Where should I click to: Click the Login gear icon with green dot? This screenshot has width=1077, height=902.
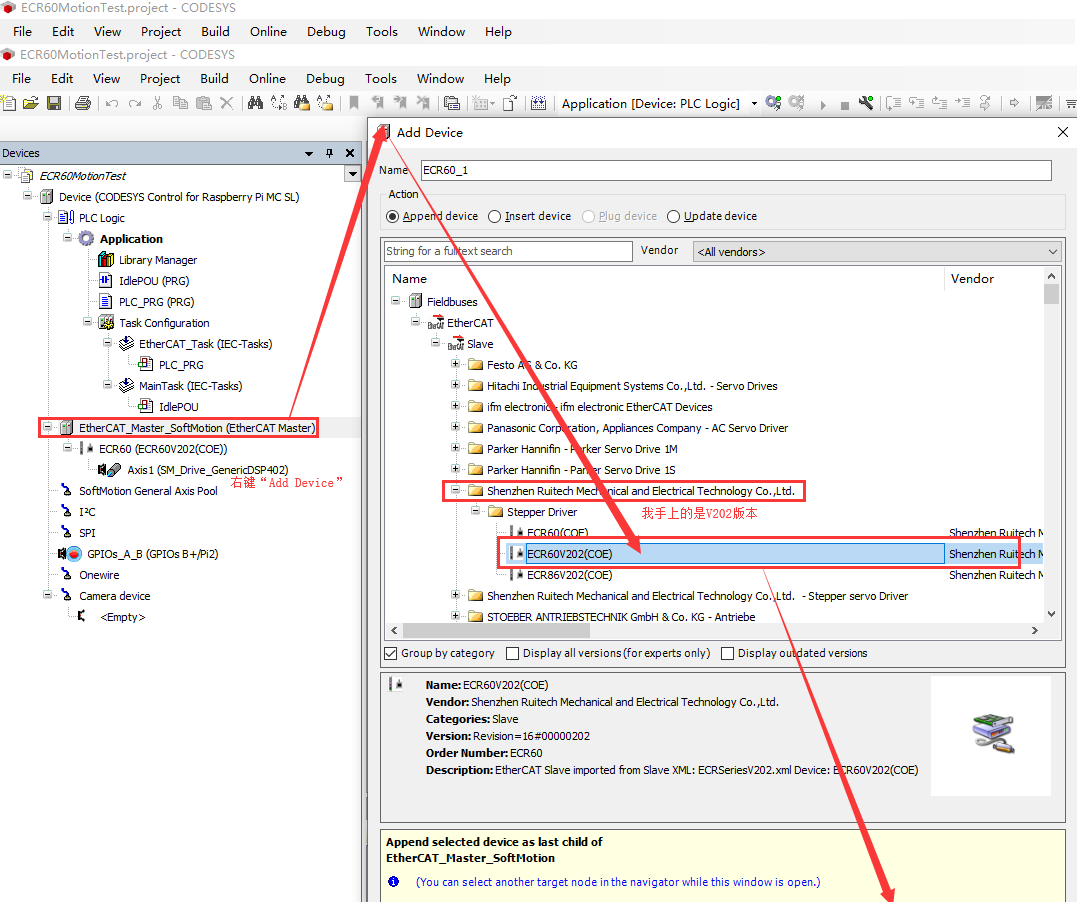coord(773,103)
